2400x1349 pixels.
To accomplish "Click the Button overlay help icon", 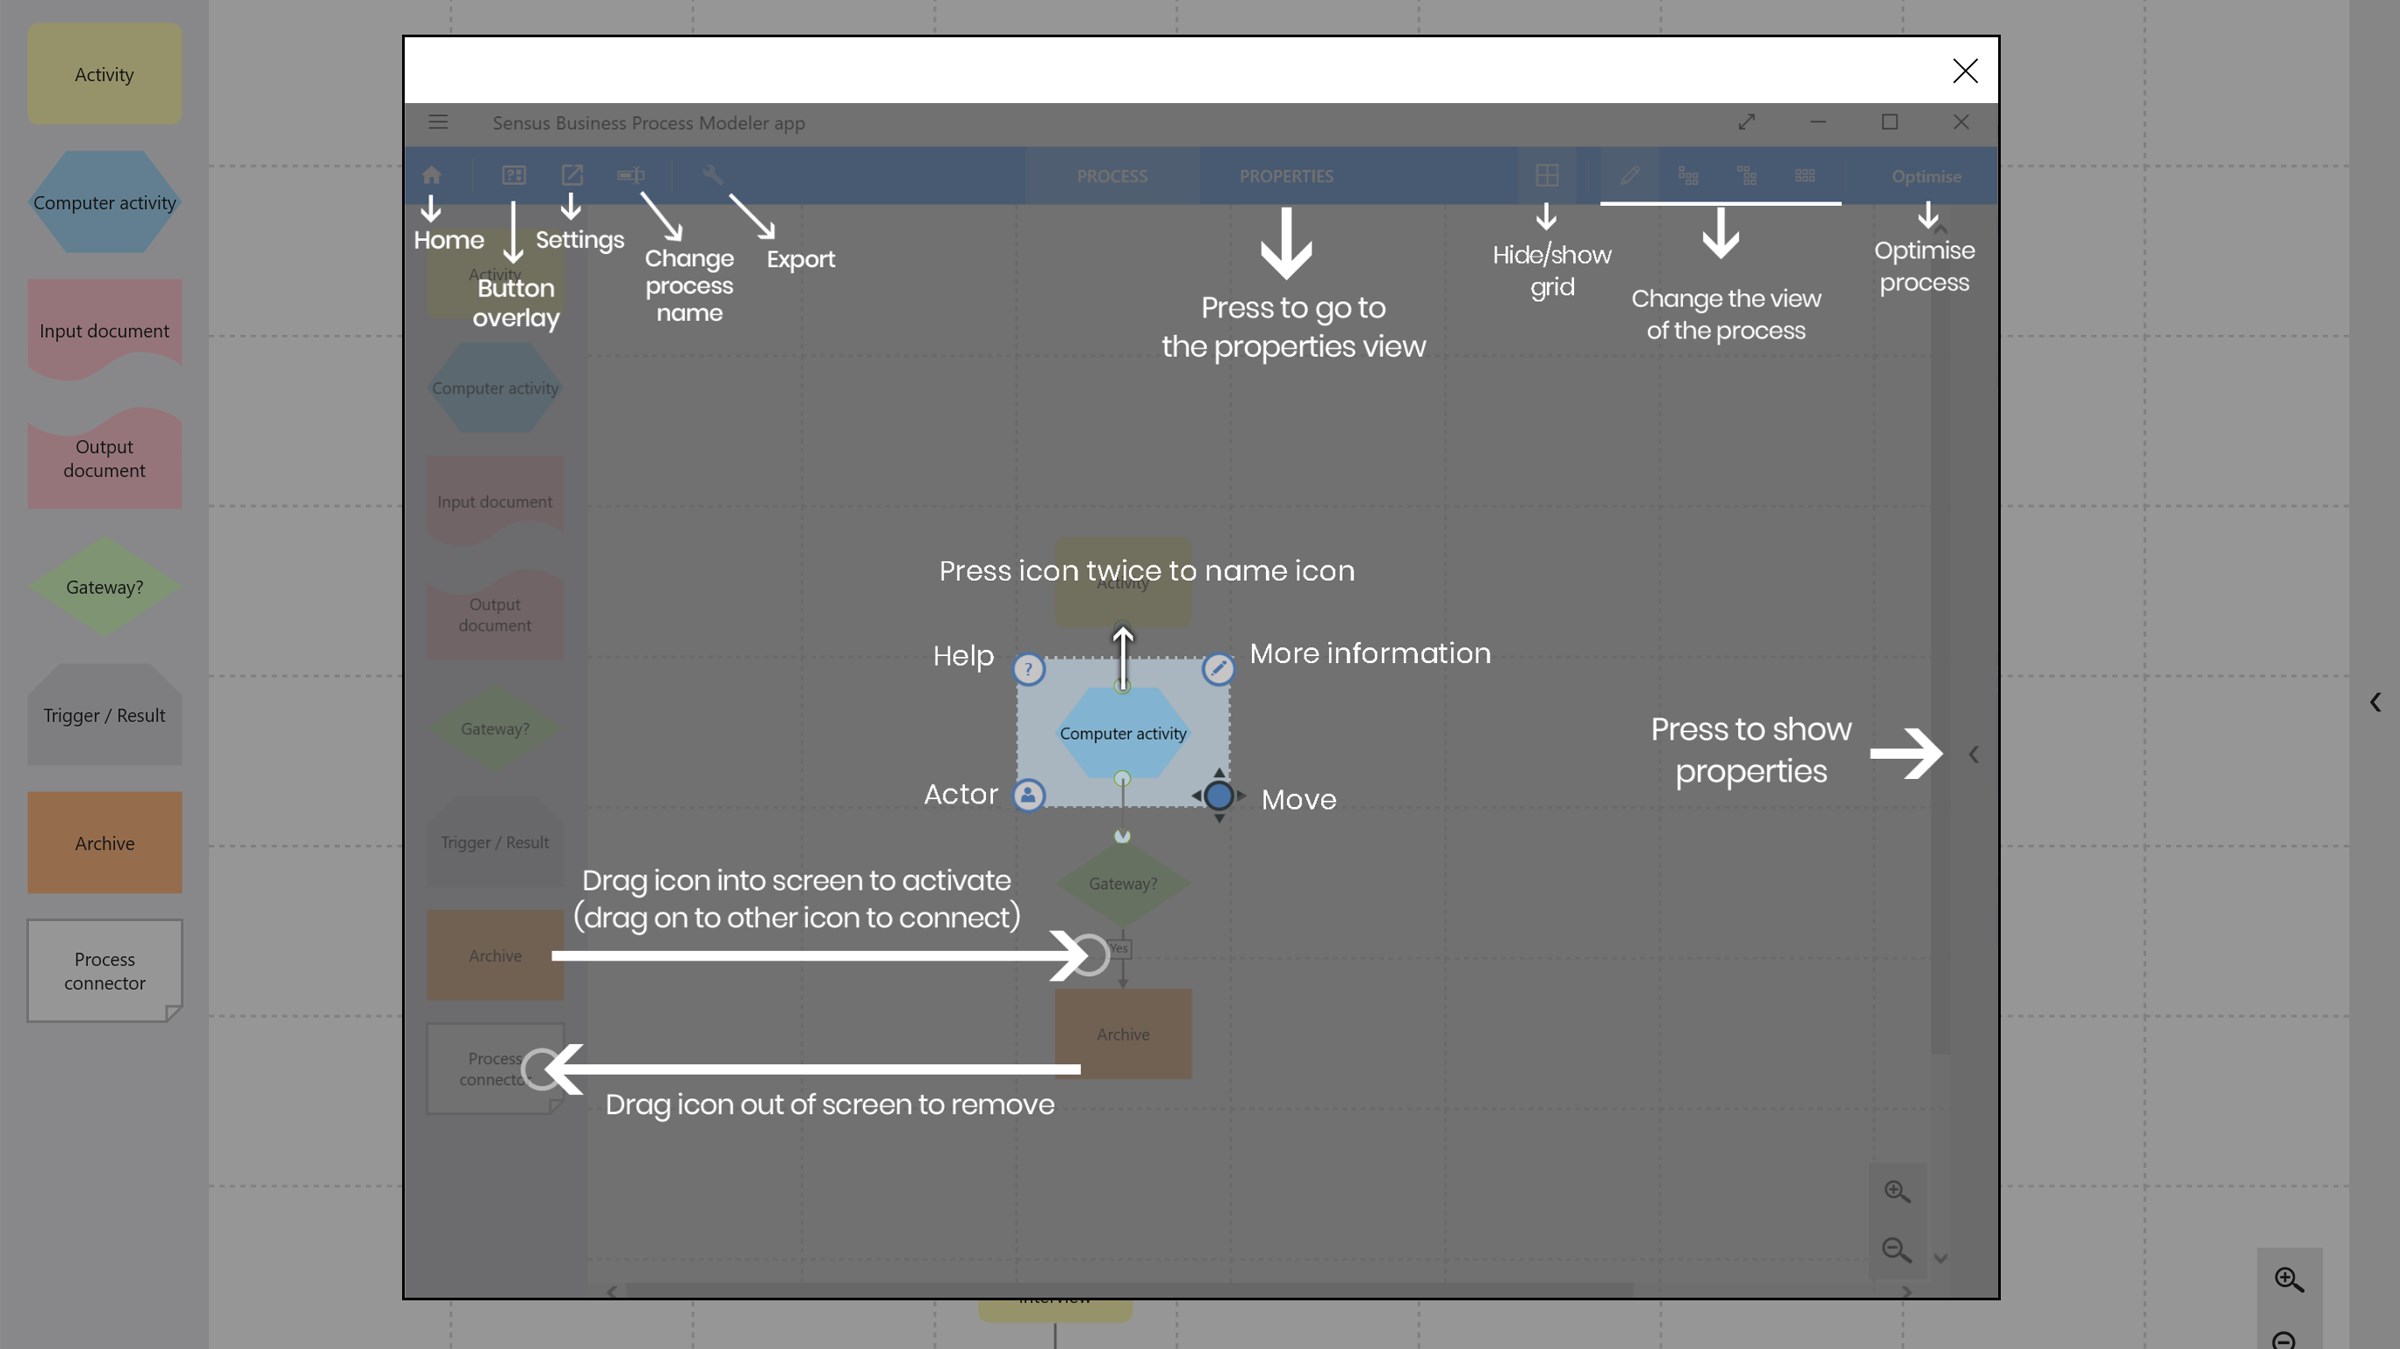I will tap(513, 175).
